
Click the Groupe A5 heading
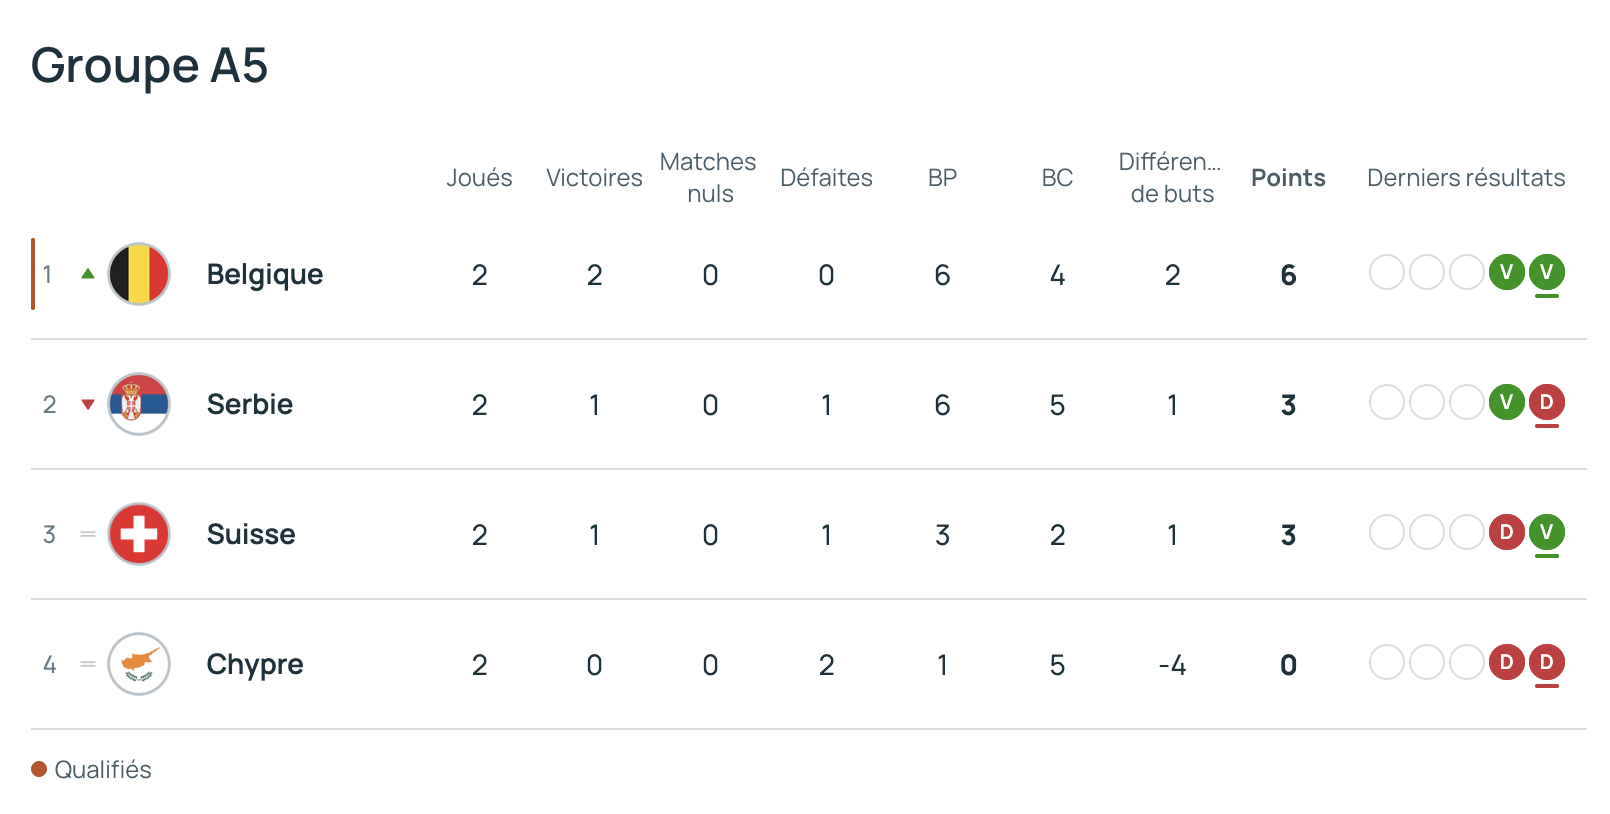coord(150,66)
